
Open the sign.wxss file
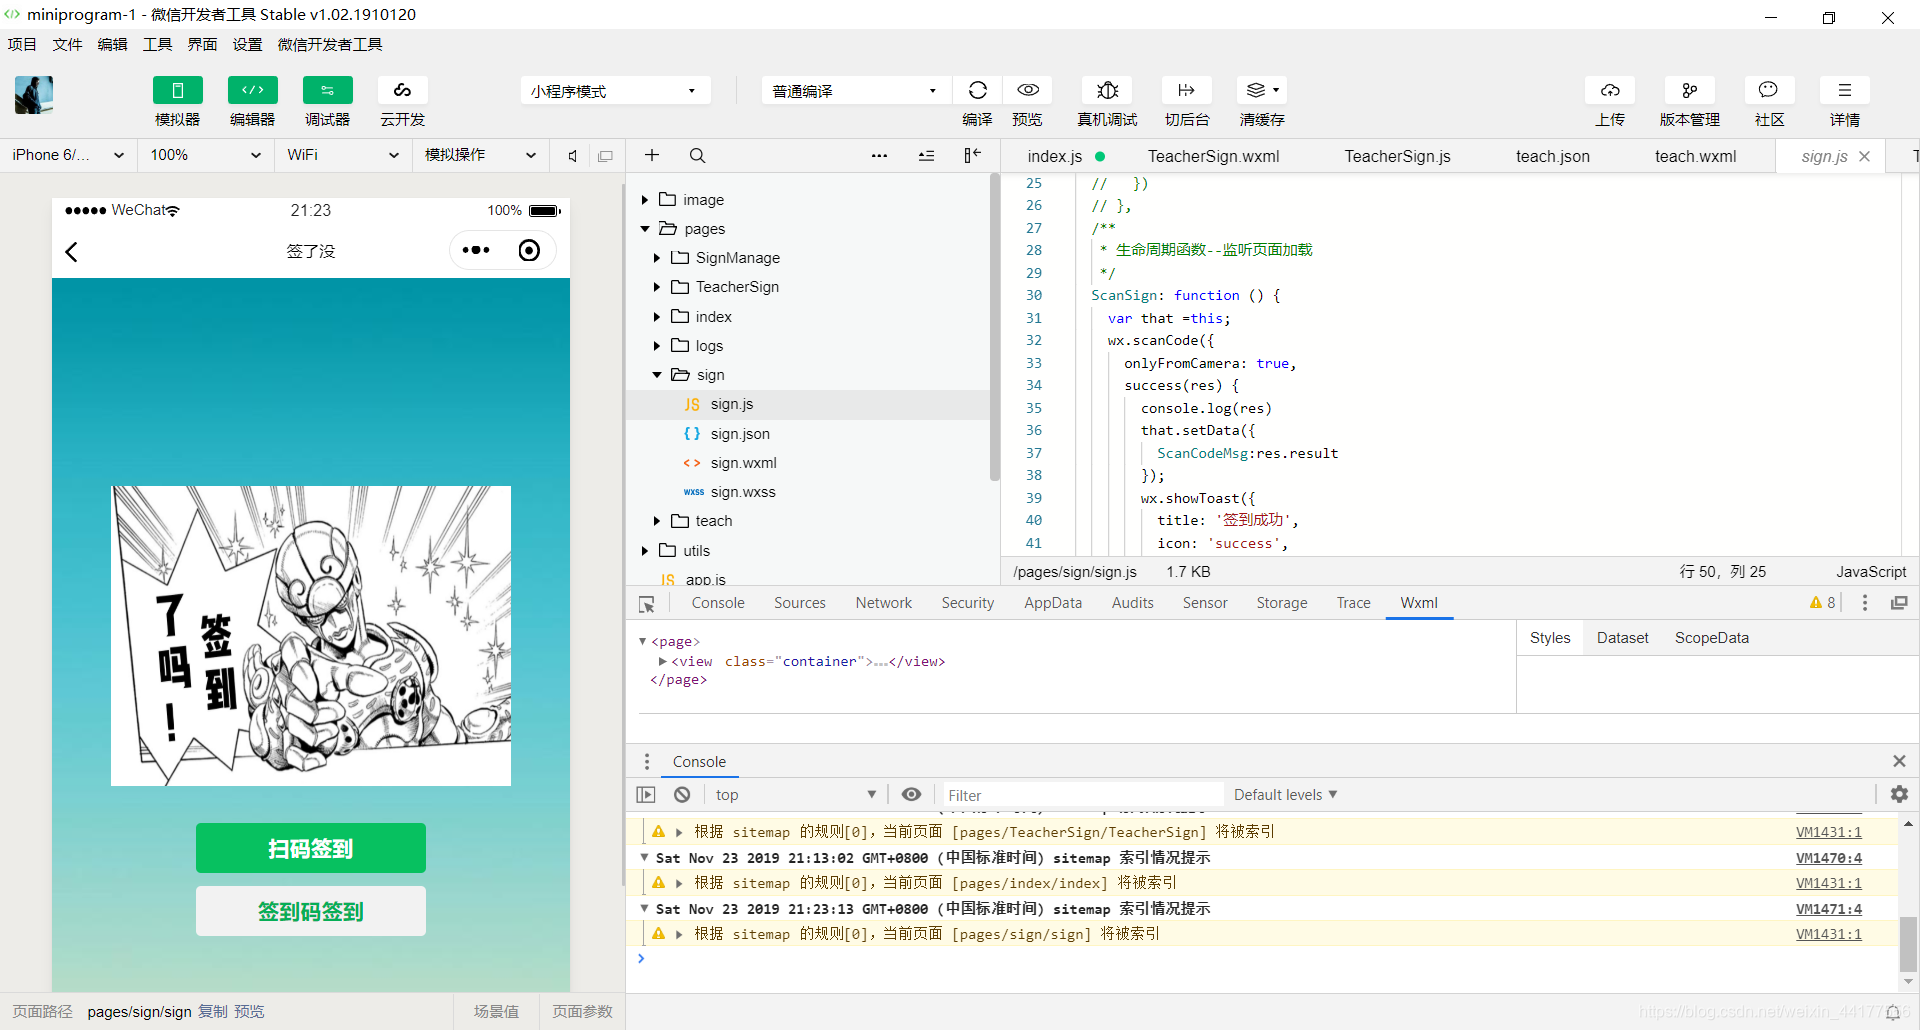click(743, 492)
